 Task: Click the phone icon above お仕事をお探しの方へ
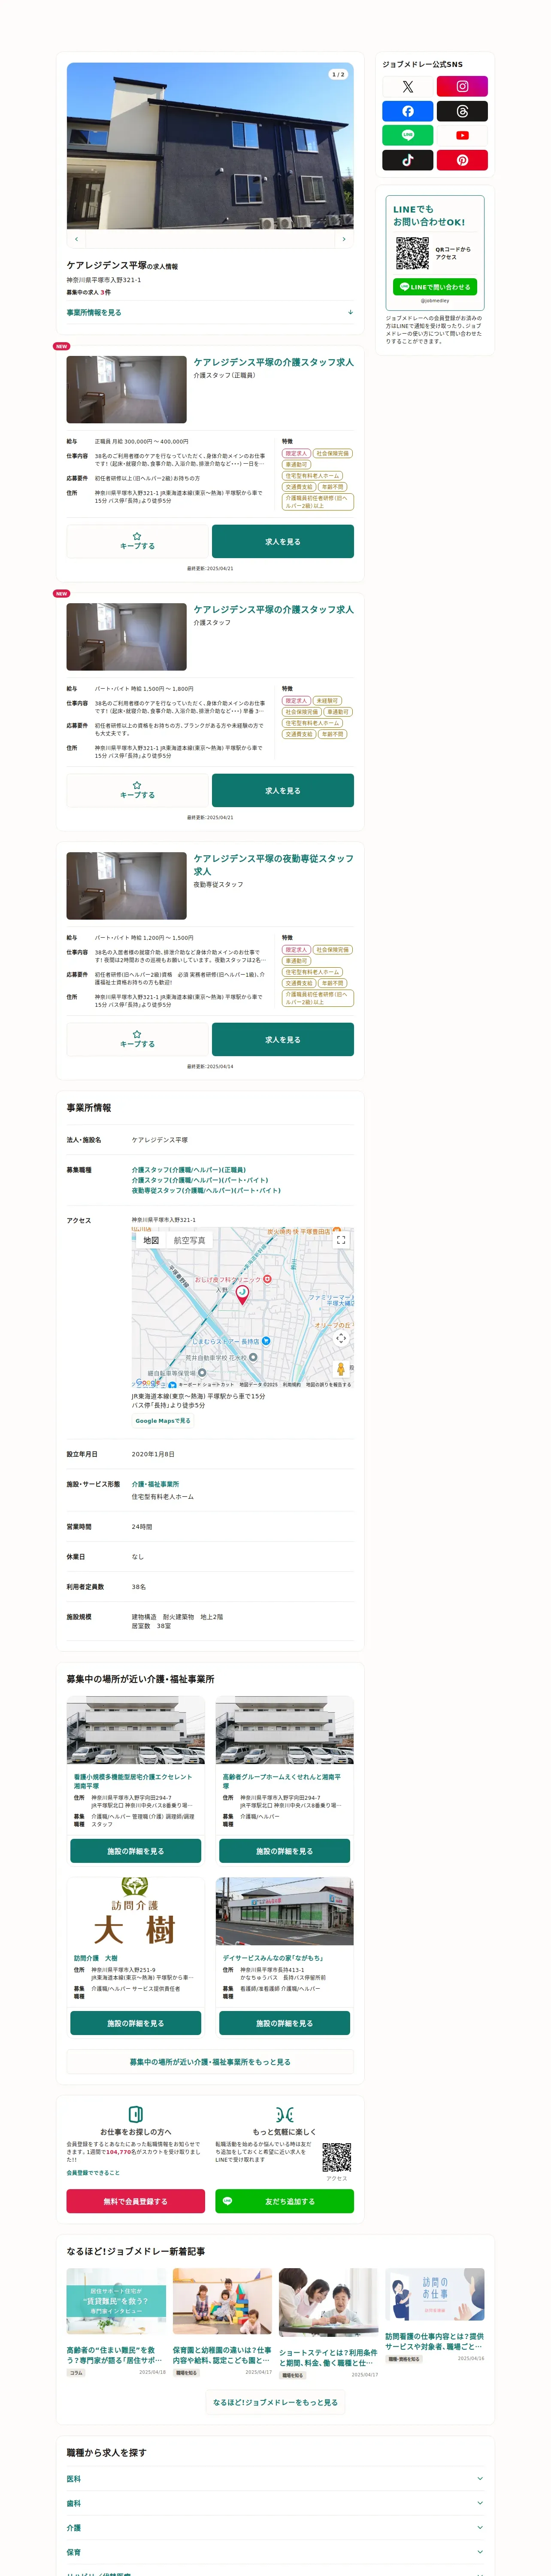pos(135,2114)
